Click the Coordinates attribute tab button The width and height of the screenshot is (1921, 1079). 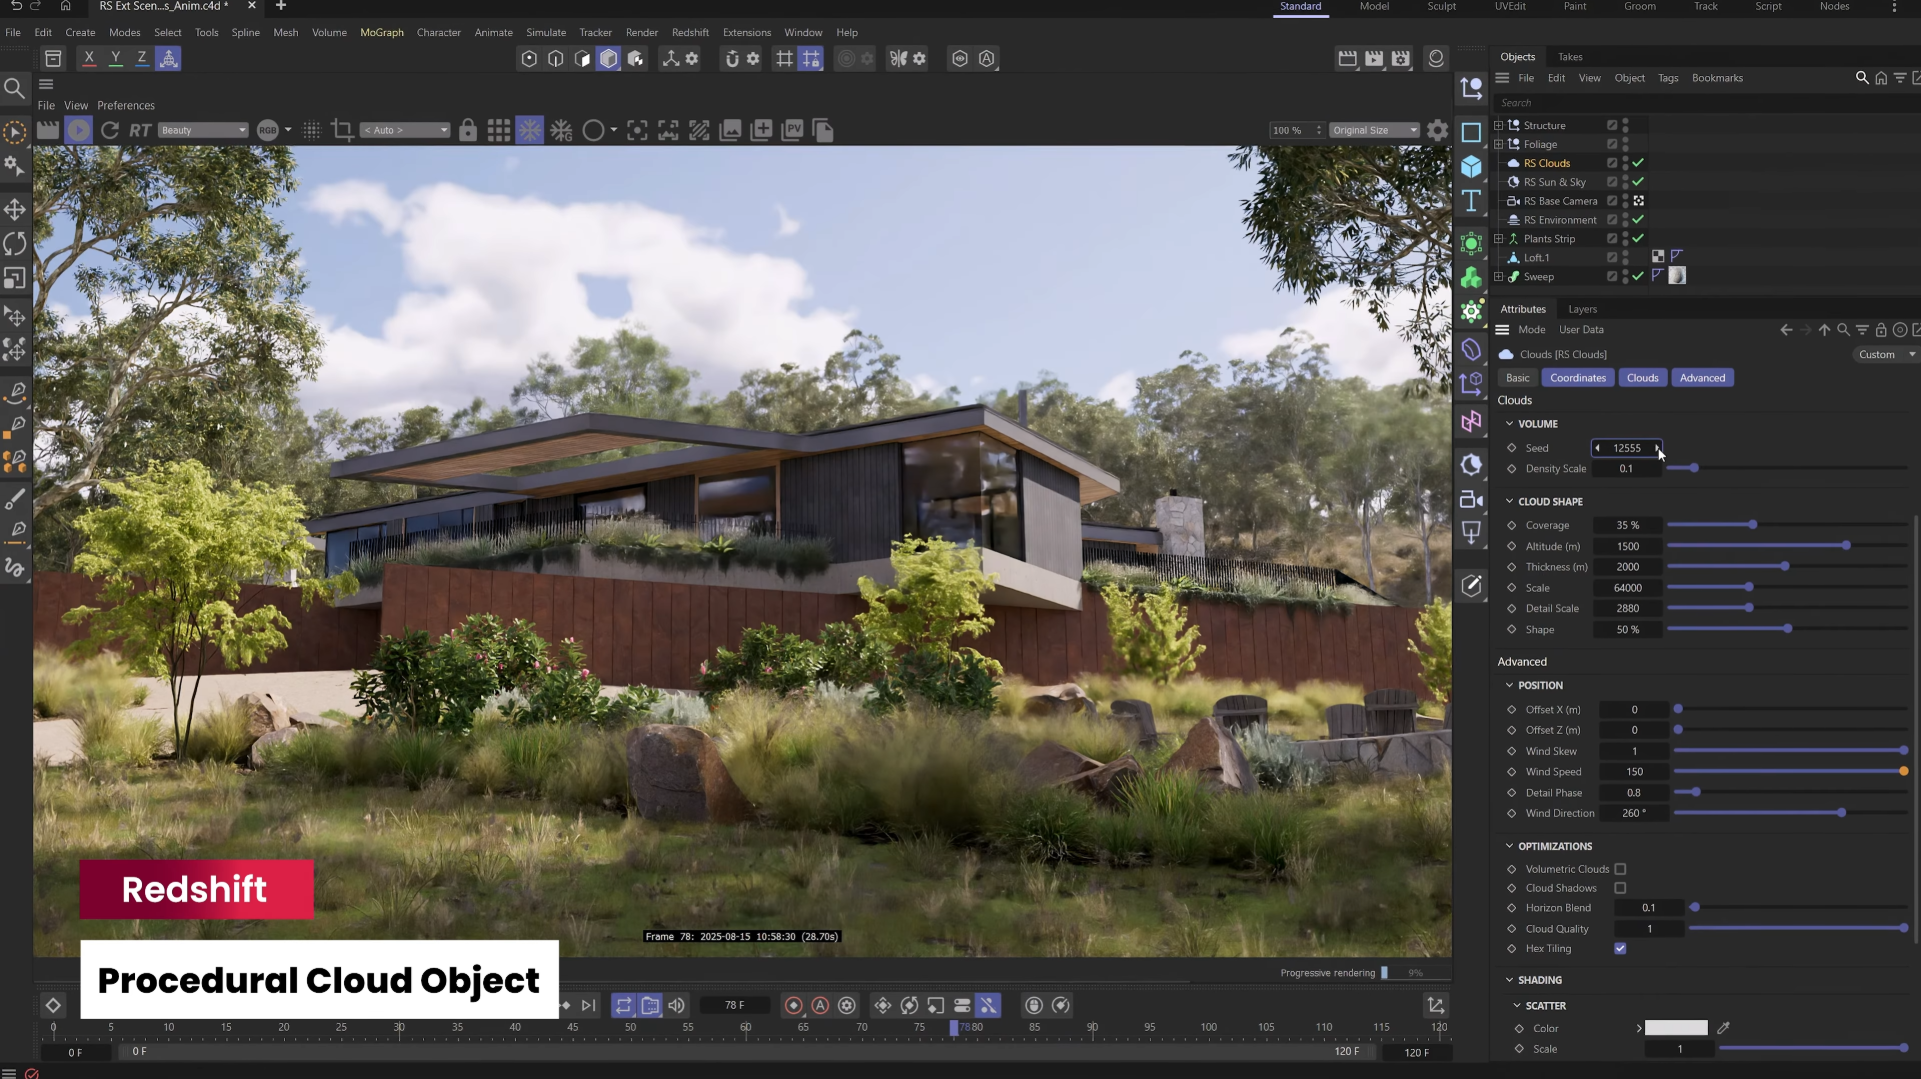tap(1577, 378)
